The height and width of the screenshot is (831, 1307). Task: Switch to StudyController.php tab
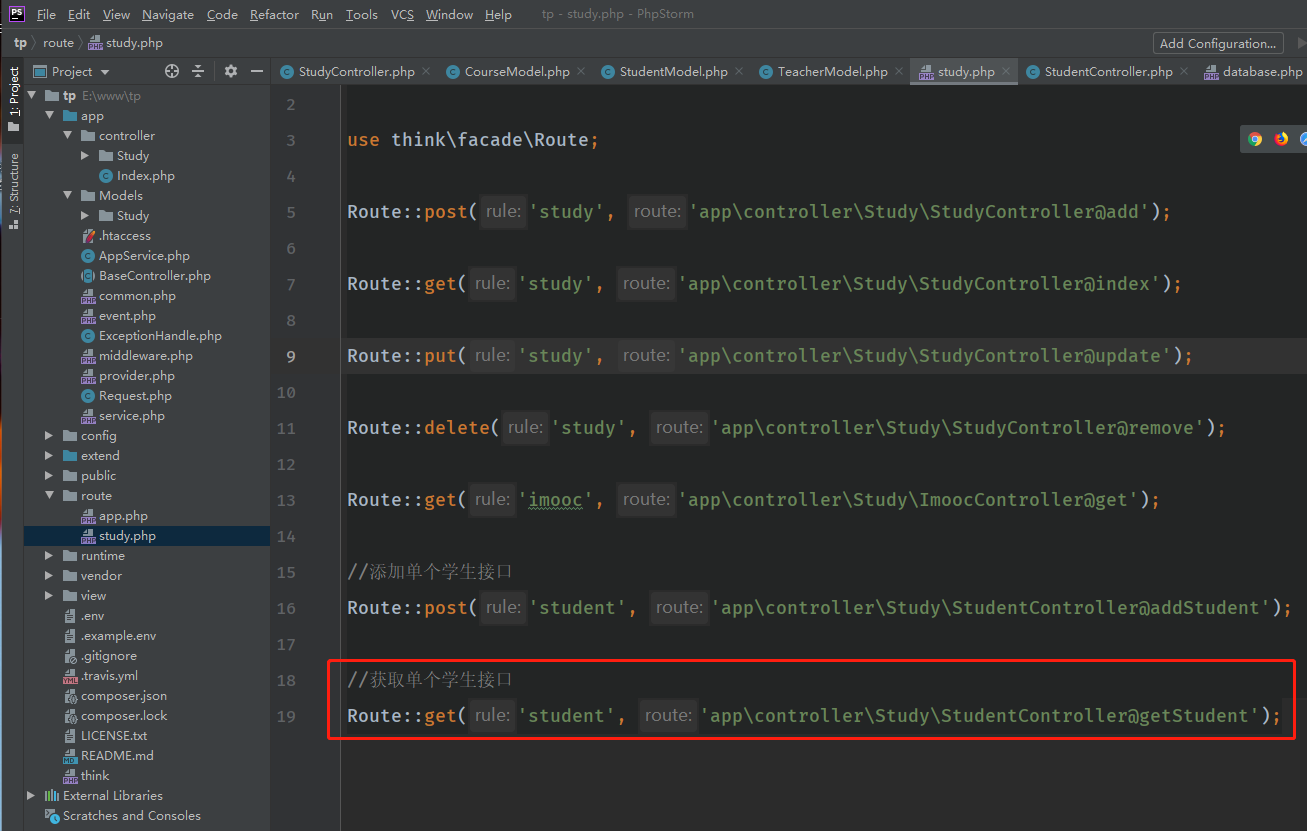coord(356,72)
